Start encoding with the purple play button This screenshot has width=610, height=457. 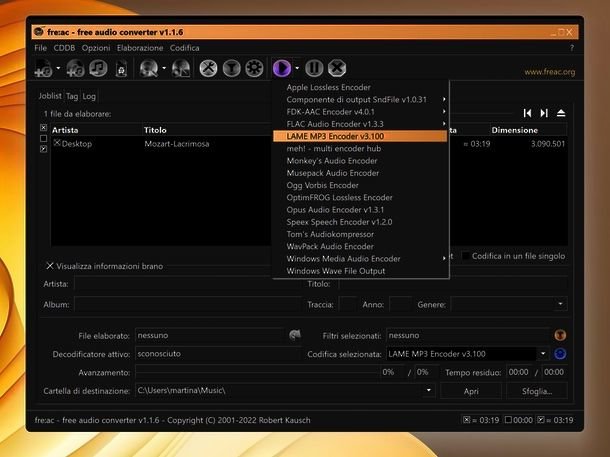point(282,68)
